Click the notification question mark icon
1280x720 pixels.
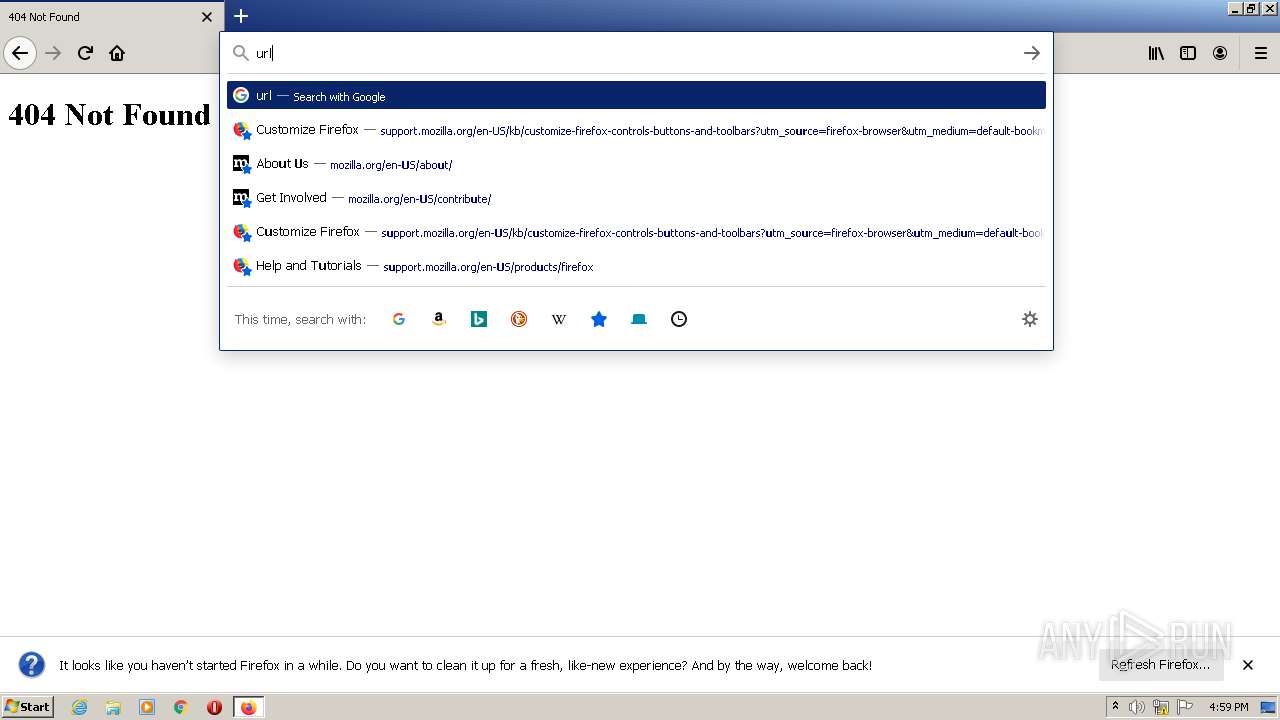click(32, 665)
